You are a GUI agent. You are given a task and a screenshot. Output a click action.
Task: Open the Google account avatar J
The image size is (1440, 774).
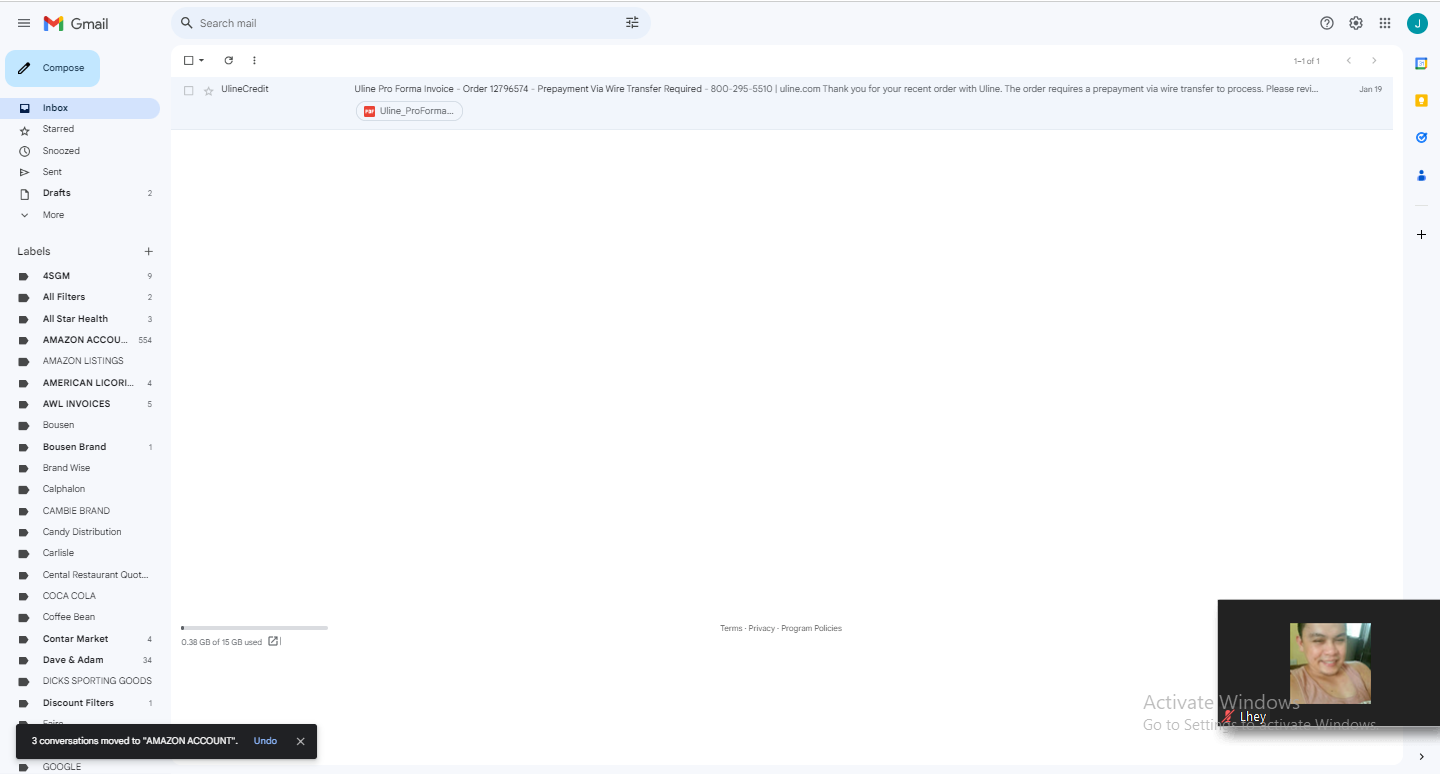(1417, 23)
